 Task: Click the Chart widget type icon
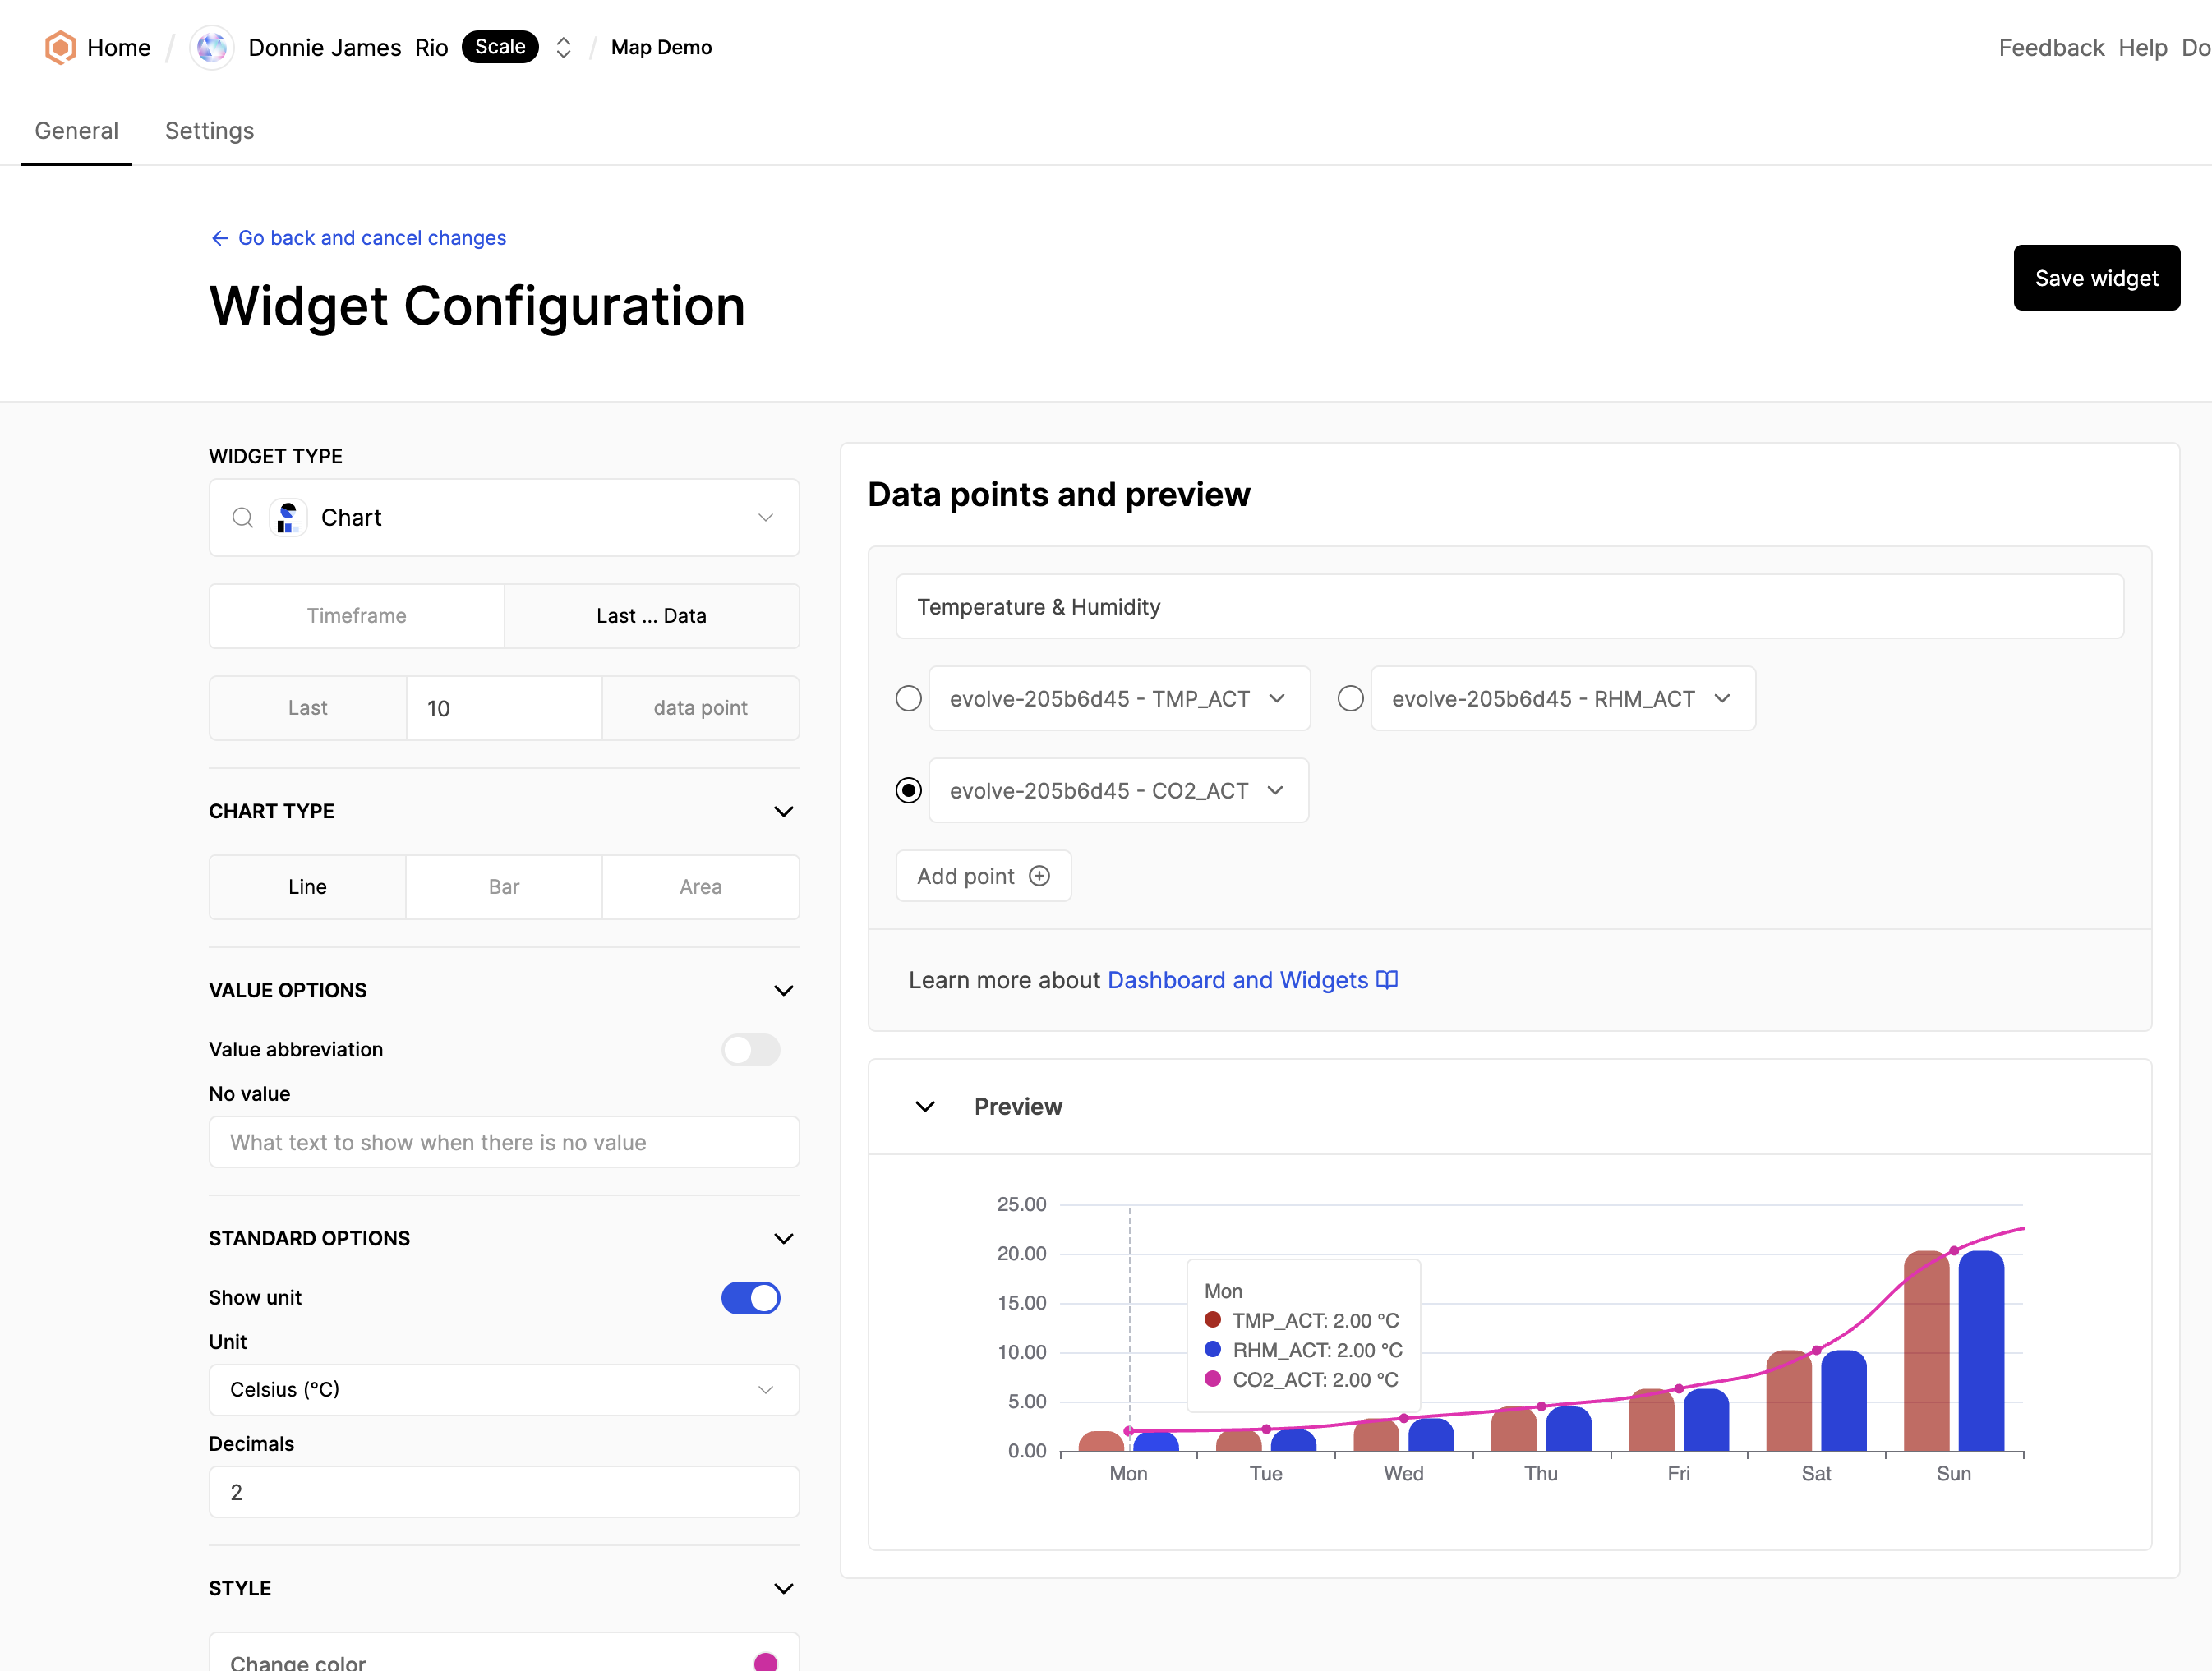point(287,517)
